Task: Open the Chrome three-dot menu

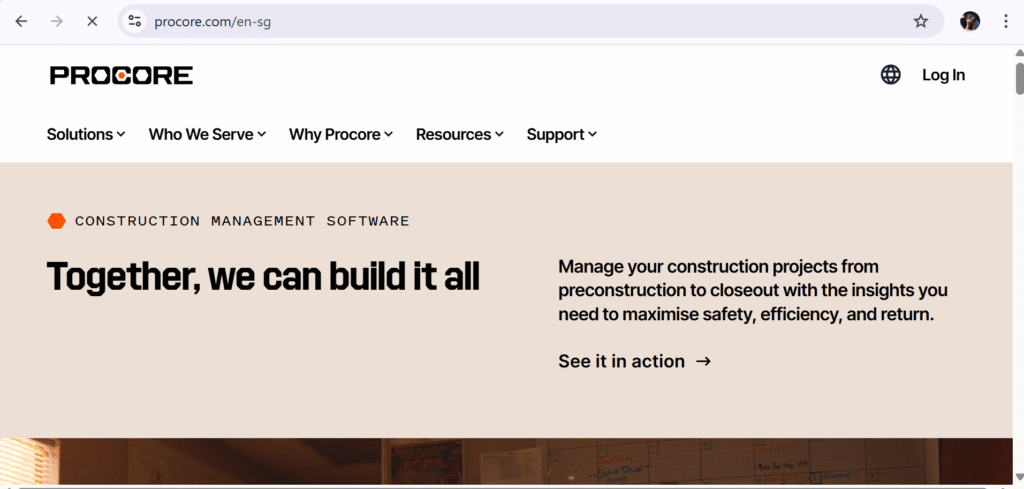Action: pyautogui.click(x=1006, y=22)
